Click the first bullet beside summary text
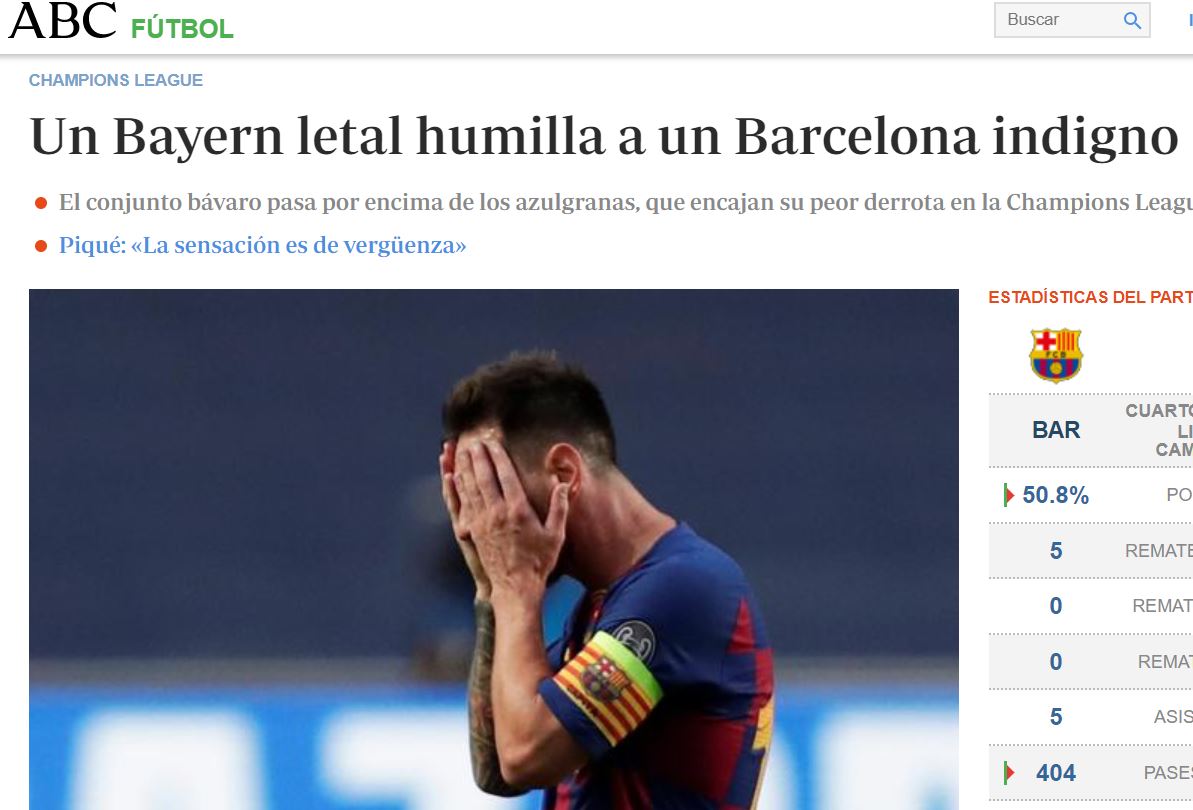Screen dimensions: 1193x810 click(41, 203)
